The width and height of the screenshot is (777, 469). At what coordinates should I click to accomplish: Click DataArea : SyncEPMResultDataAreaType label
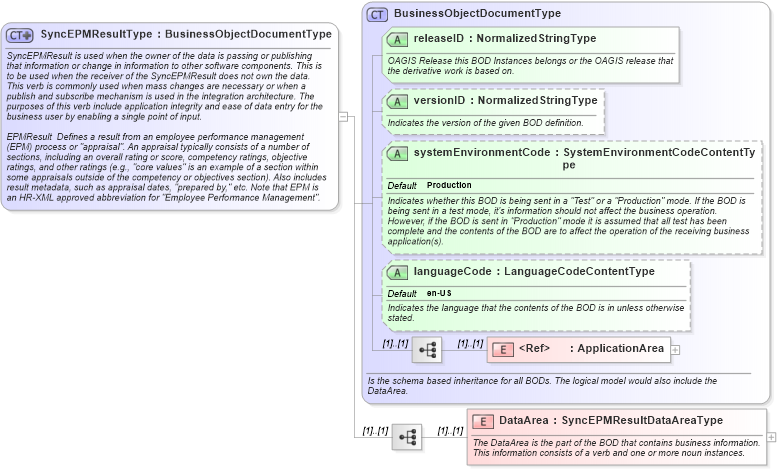[x=610, y=420]
